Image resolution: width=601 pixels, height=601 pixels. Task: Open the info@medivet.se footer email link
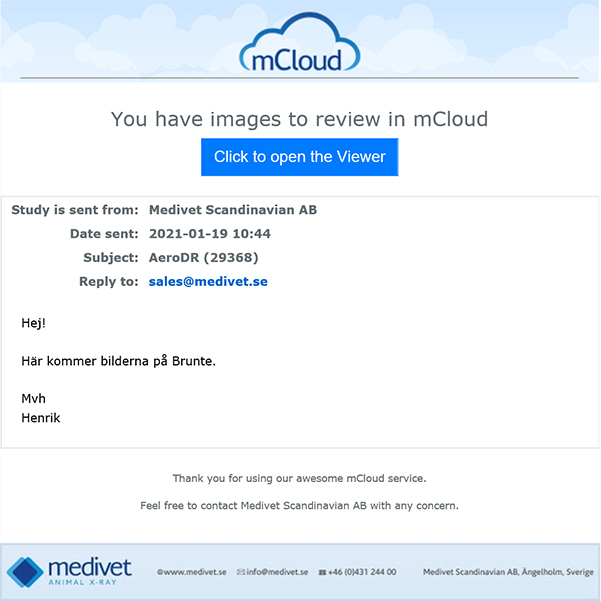277,572
